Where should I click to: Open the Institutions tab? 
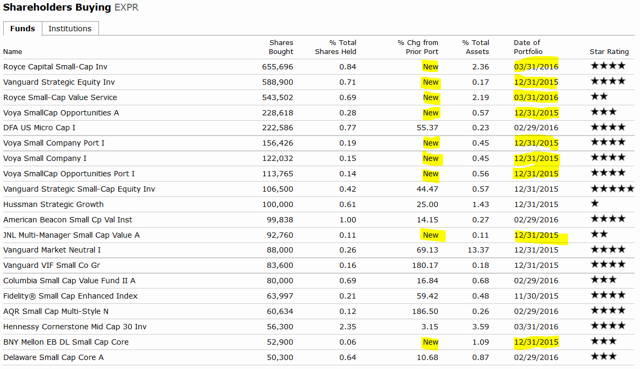tap(70, 29)
